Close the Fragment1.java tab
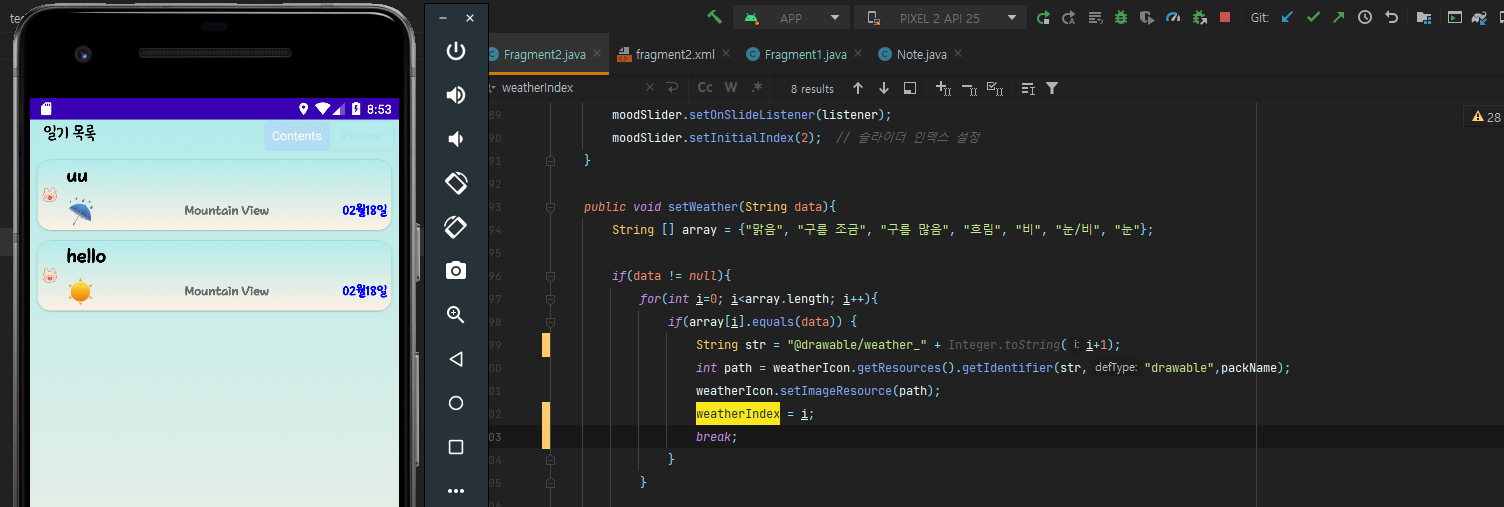Screen dimensions: 1504x507 click(857, 54)
